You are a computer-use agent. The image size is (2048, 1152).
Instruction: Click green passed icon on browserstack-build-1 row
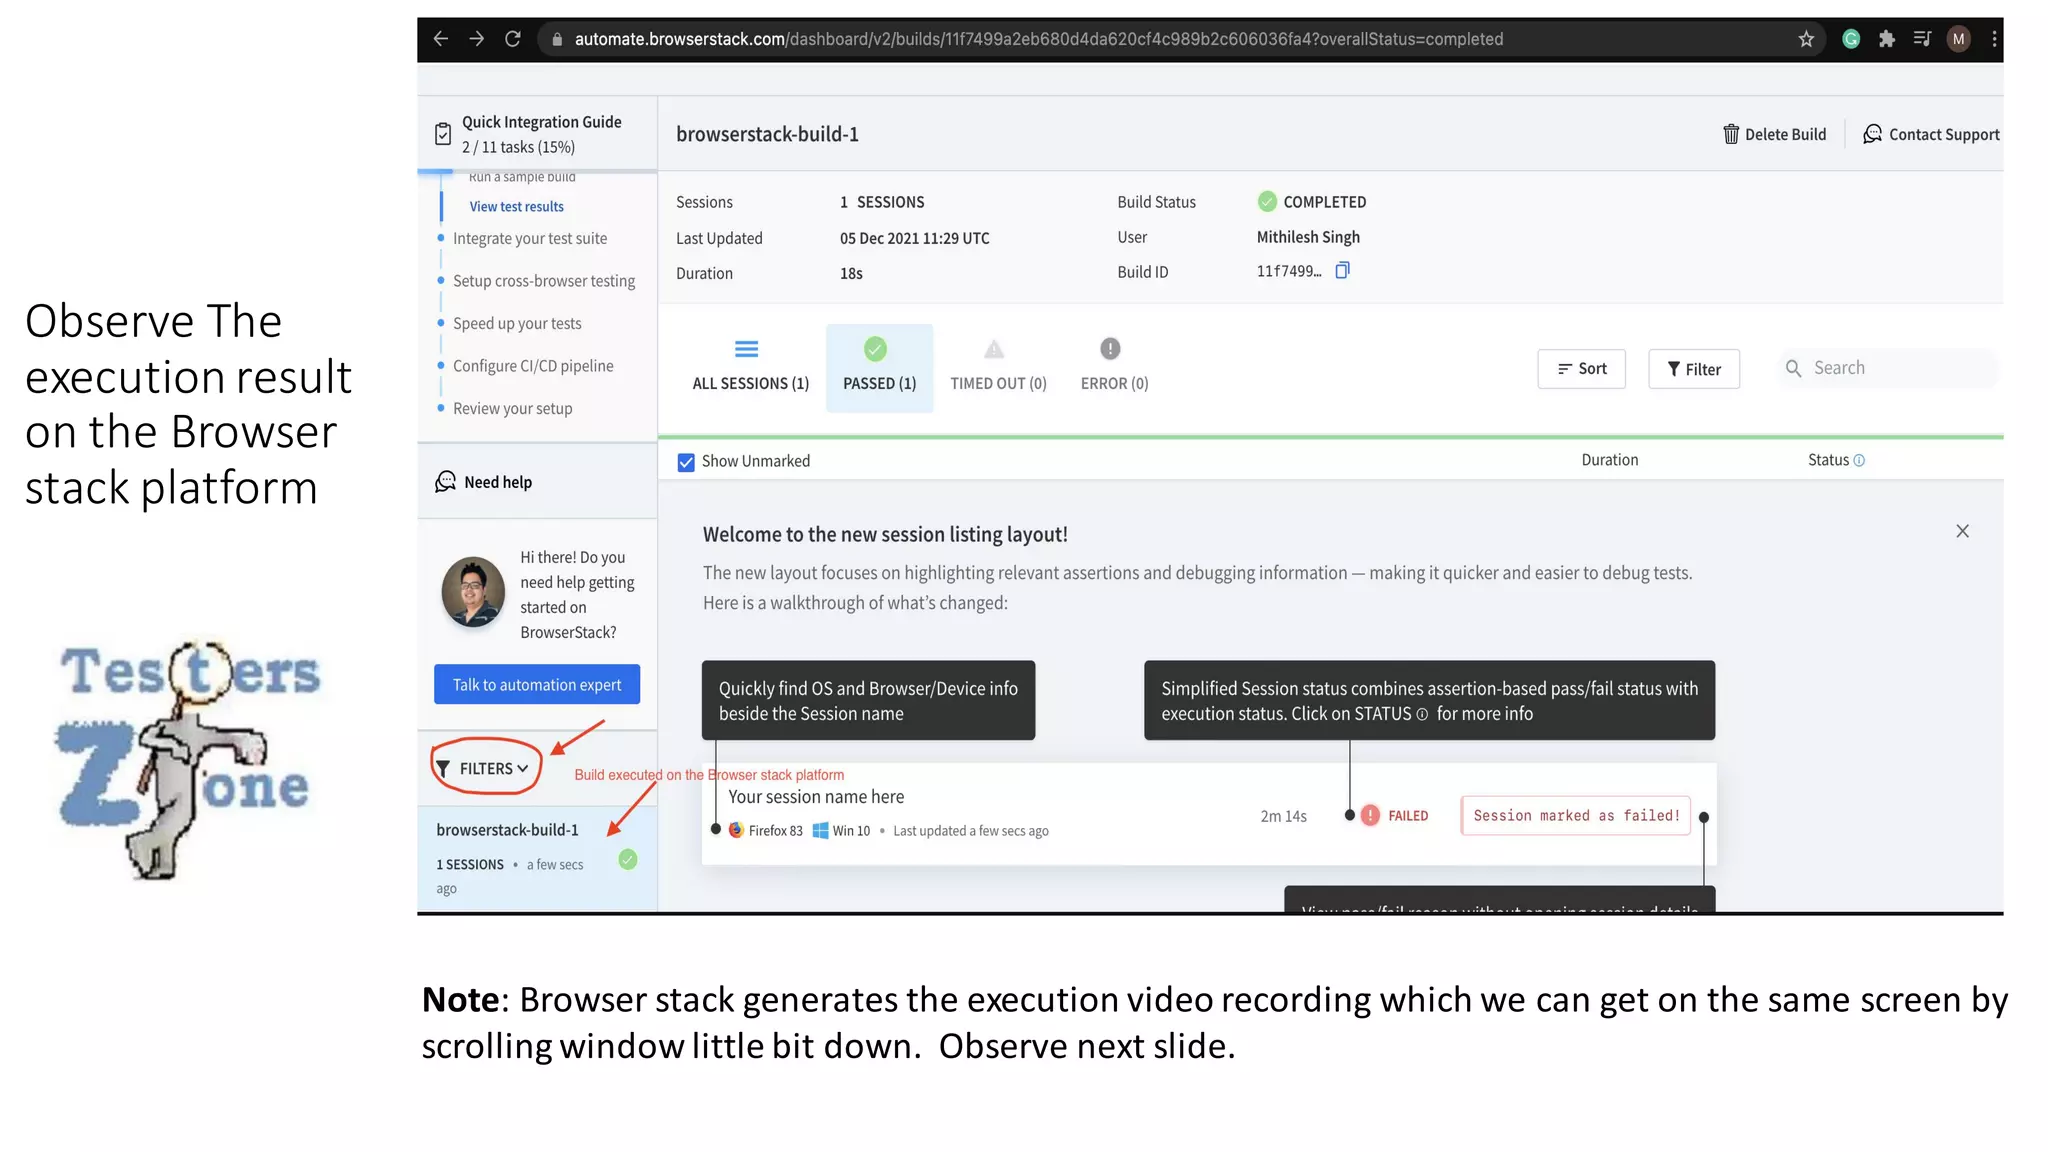pyautogui.click(x=628, y=859)
